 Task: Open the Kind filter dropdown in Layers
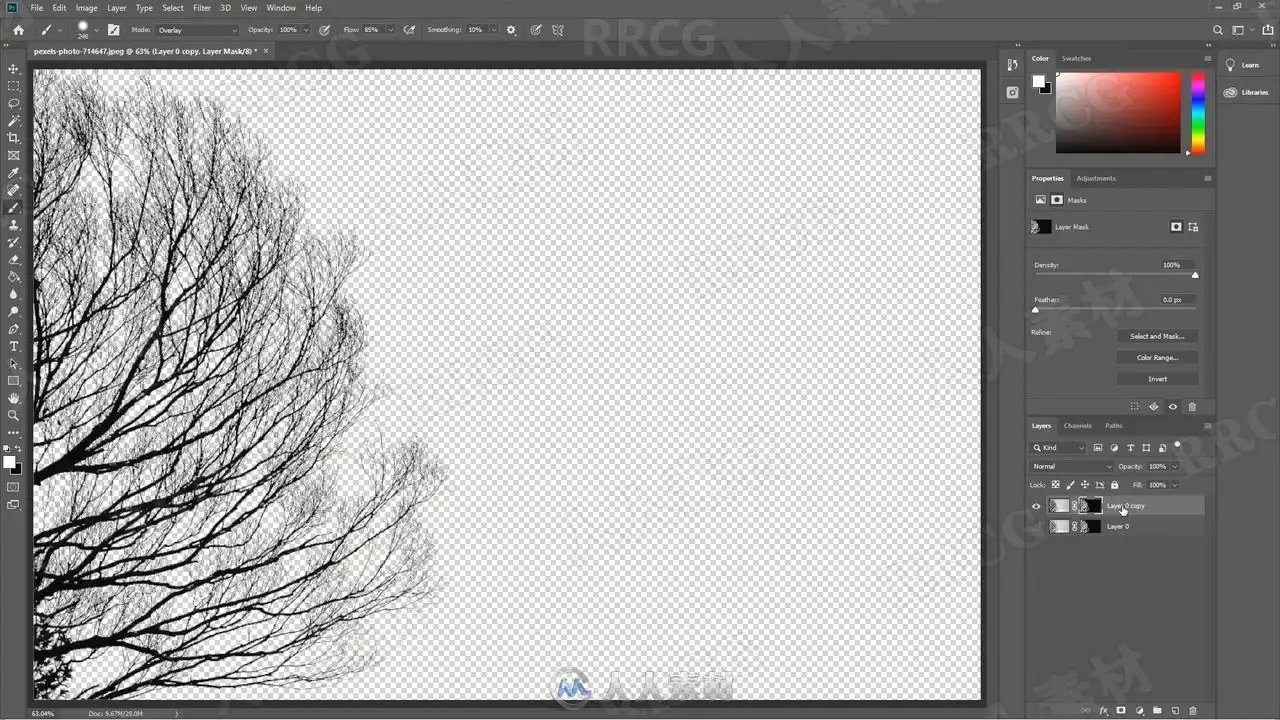(x=1058, y=447)
